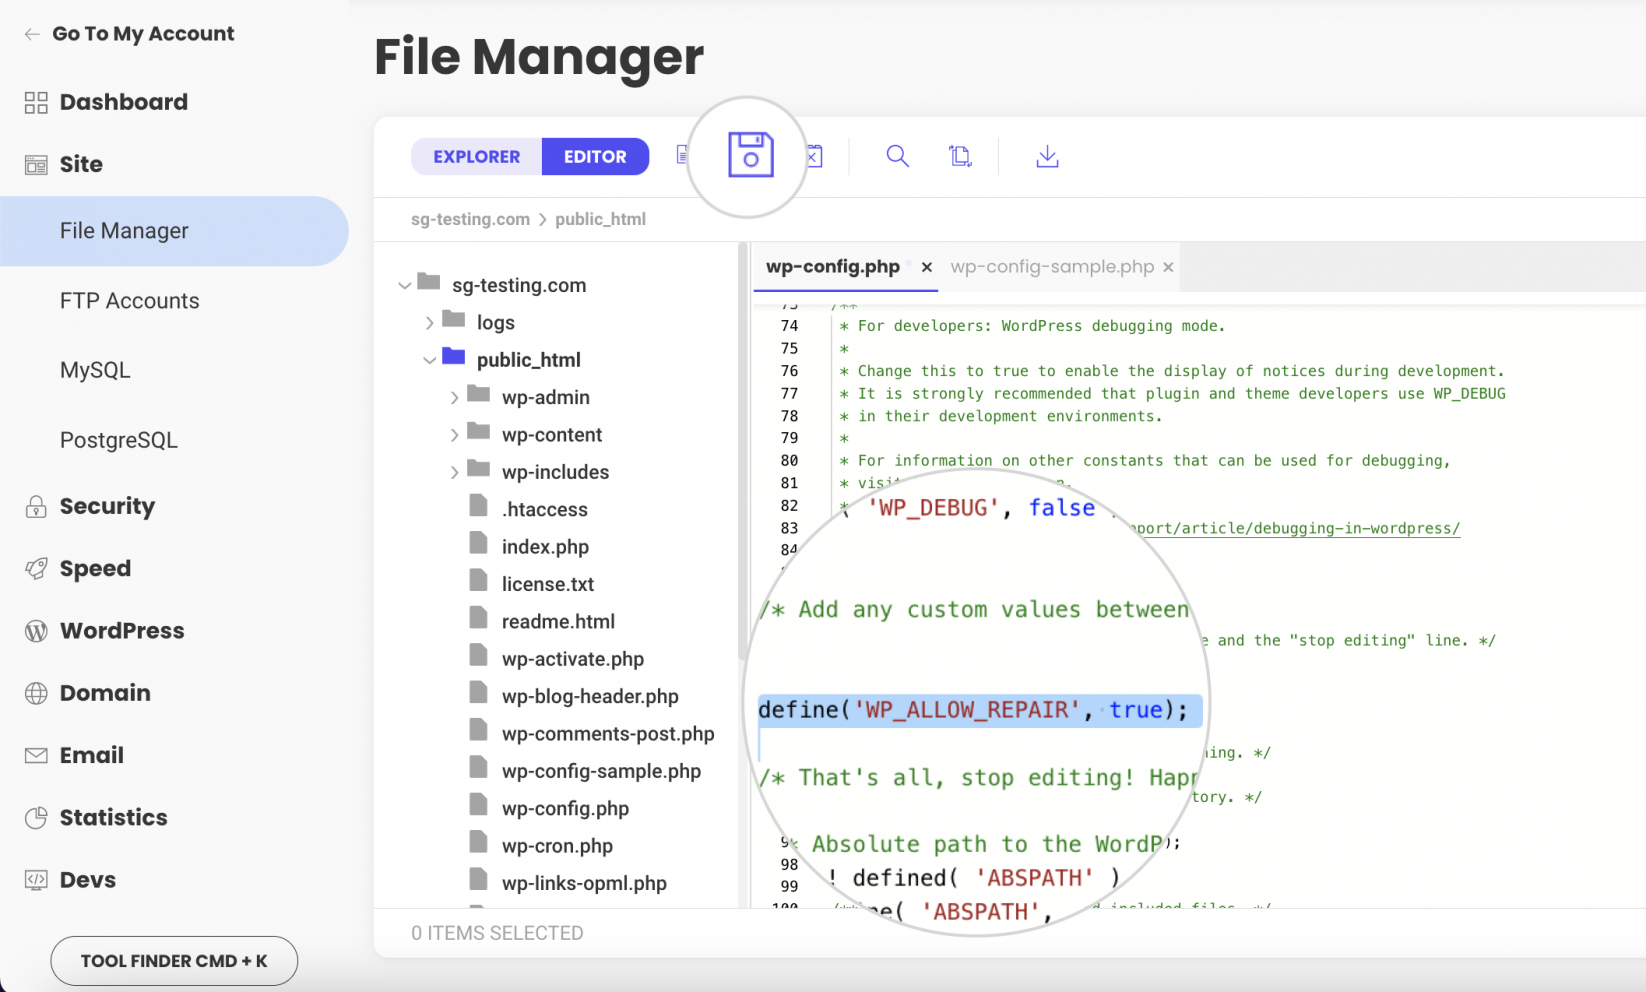Download the file with the download icon
1646x992 pixels.
(x=1047, y=156)
